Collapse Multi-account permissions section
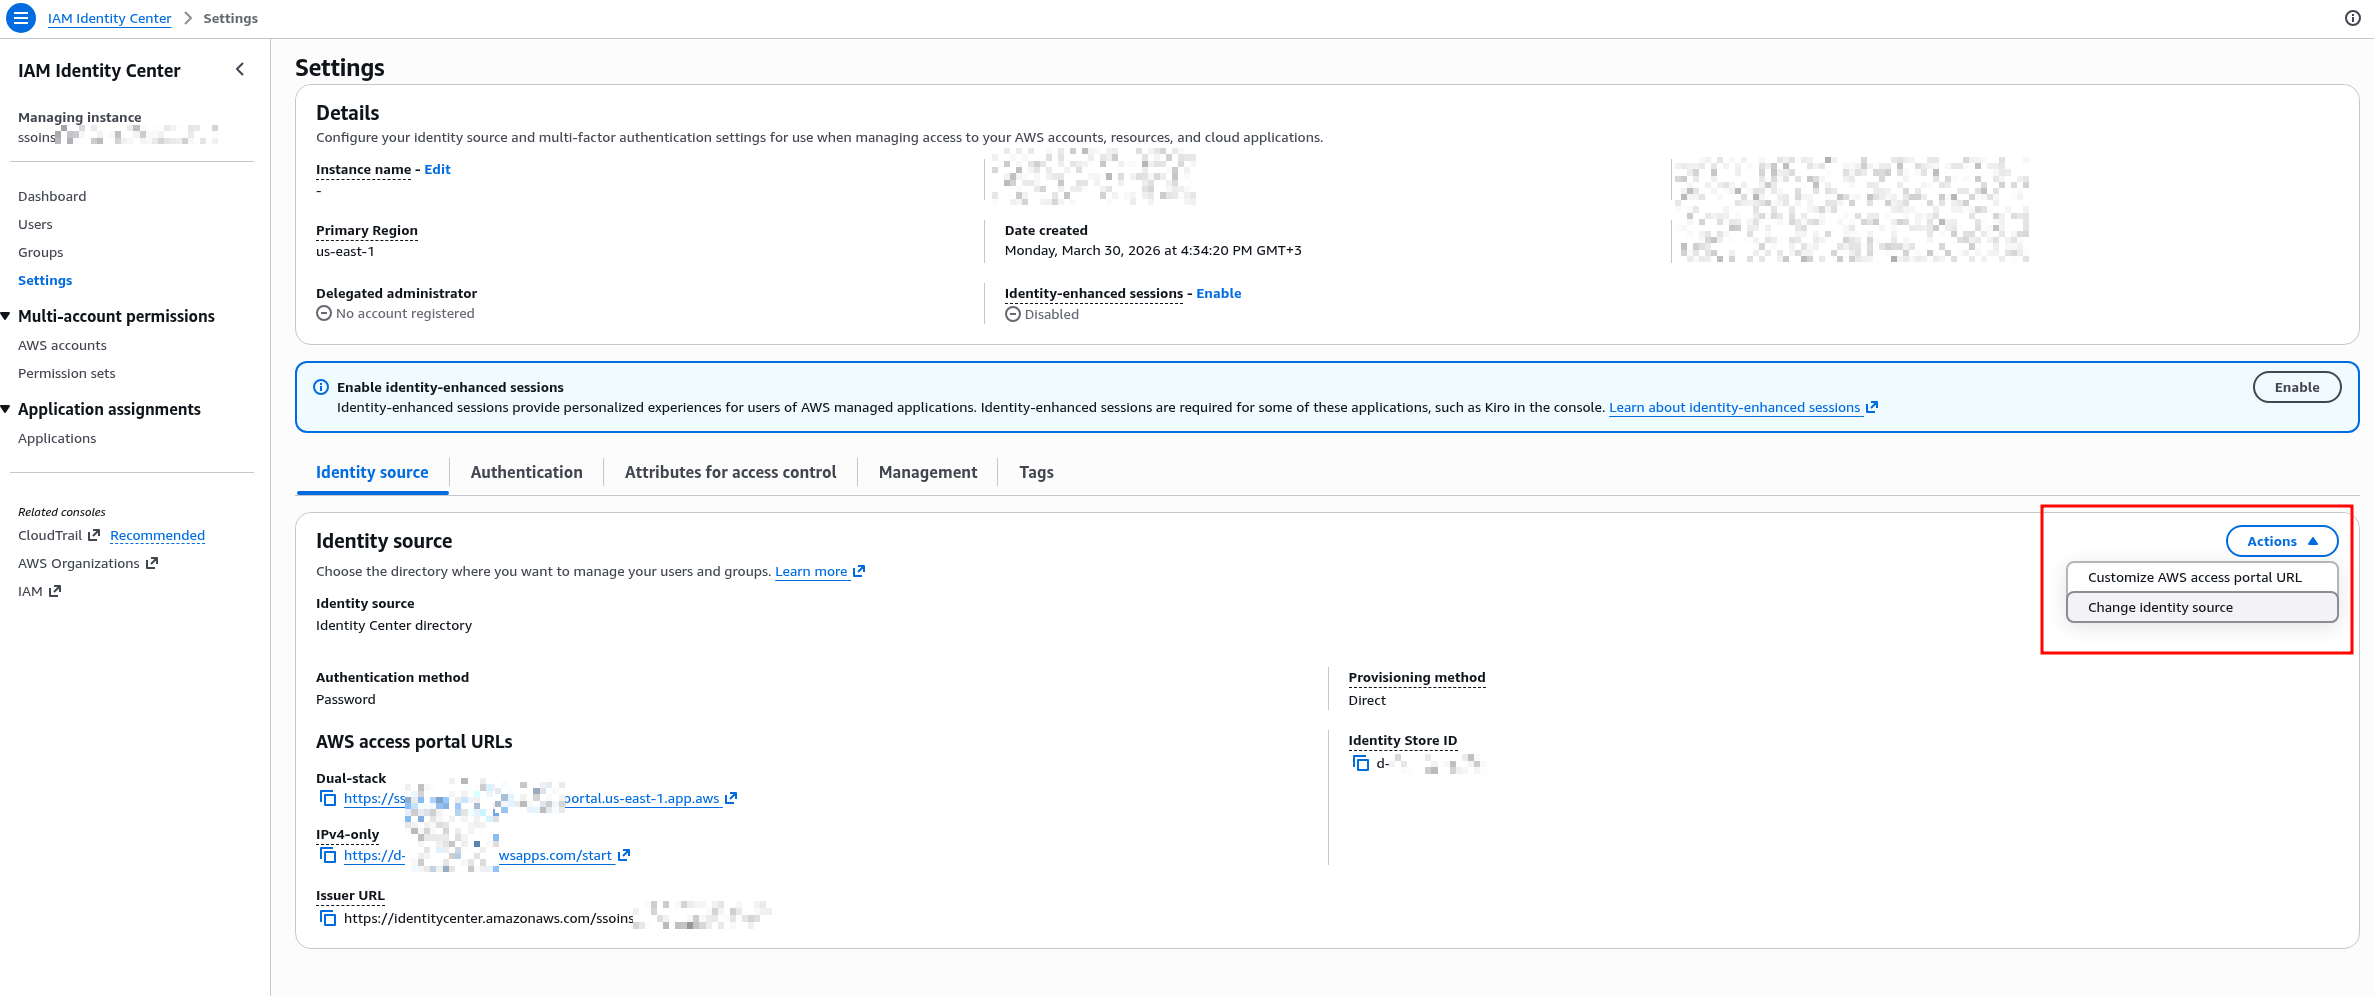 [7, 316]
